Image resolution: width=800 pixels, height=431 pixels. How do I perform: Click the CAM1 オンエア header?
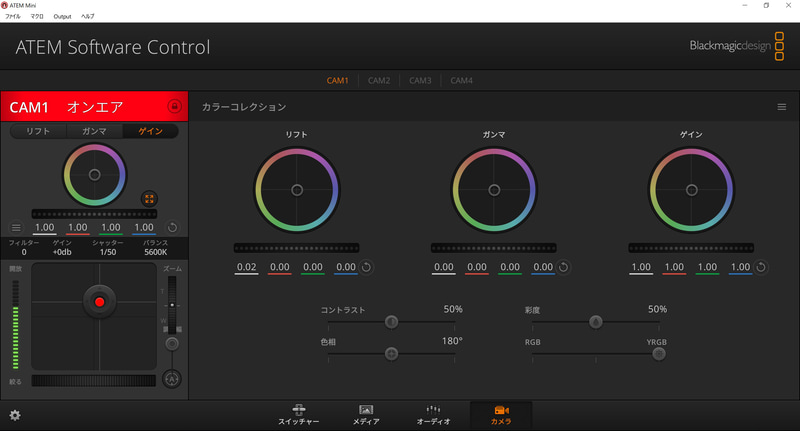point(94,107)
